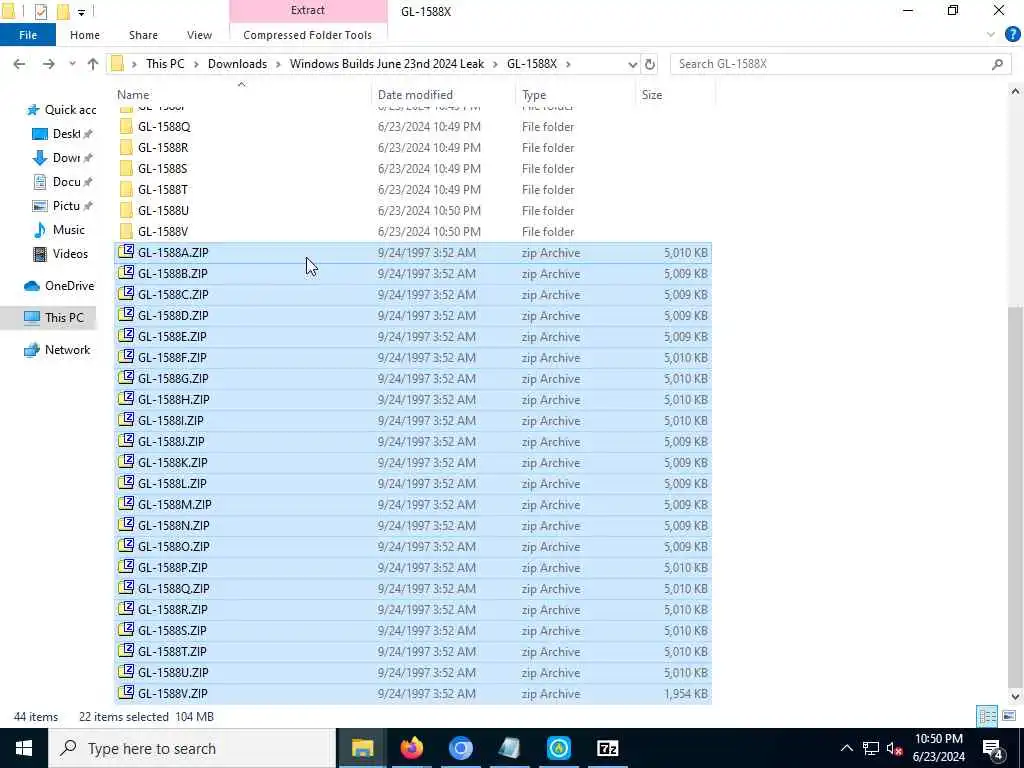Click GL-1588A.ZIP archive icon
This screenshot has width=1024, height=768.
pos(126,252)
